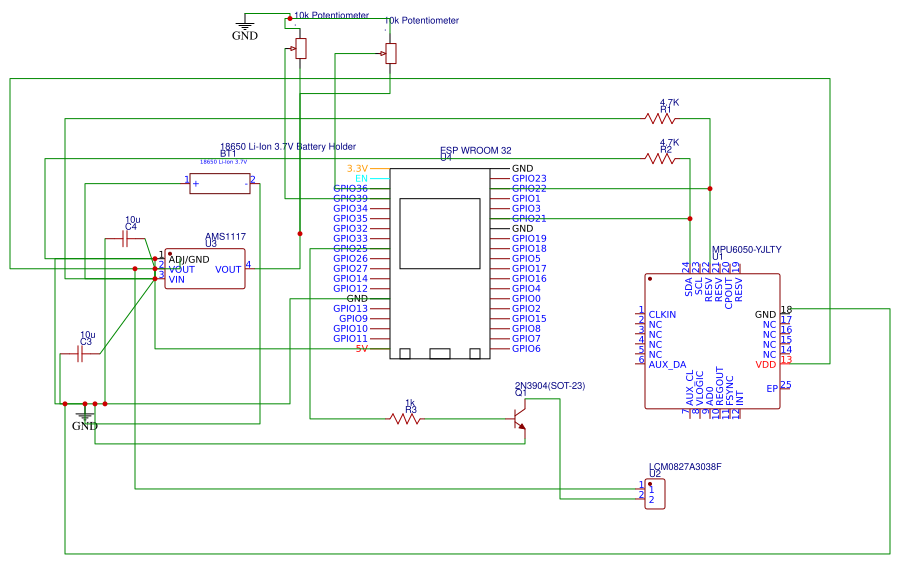This screenshot has width=900, height=564.
Task: Click the battery plus terminal pin 1
Action: tap(187, 180)
